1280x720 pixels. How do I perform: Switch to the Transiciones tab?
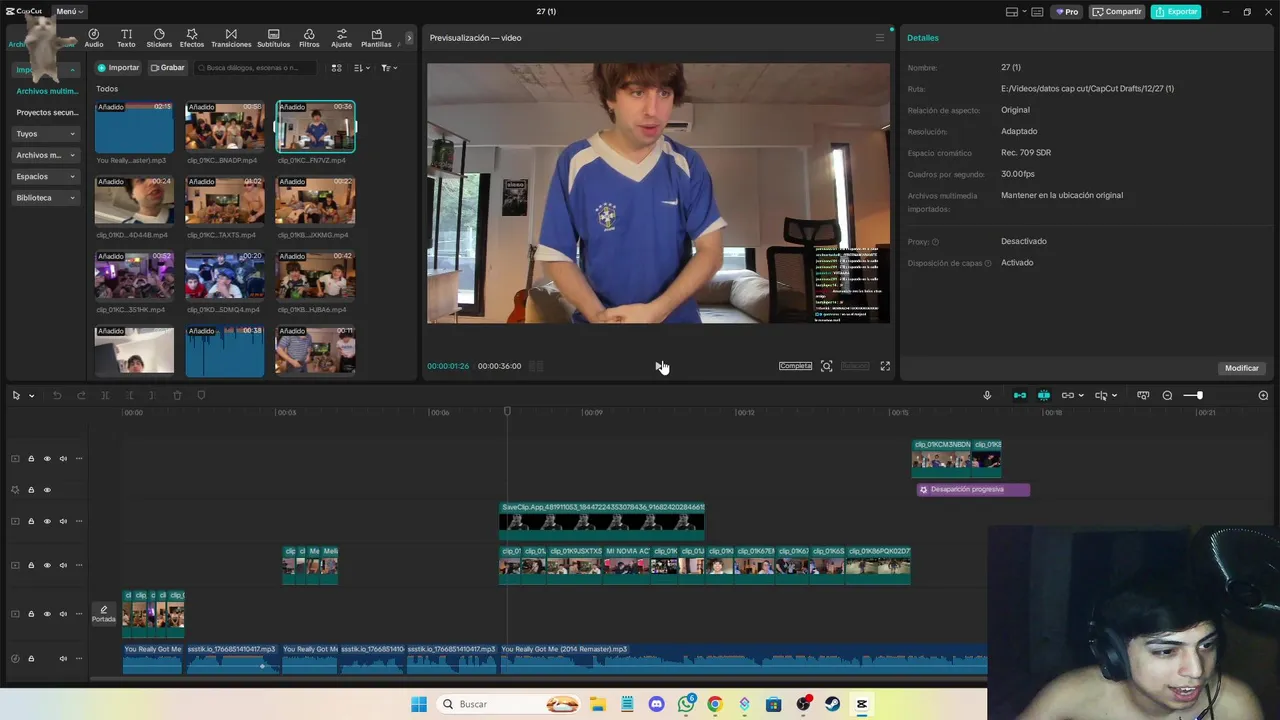pos(231,38)
